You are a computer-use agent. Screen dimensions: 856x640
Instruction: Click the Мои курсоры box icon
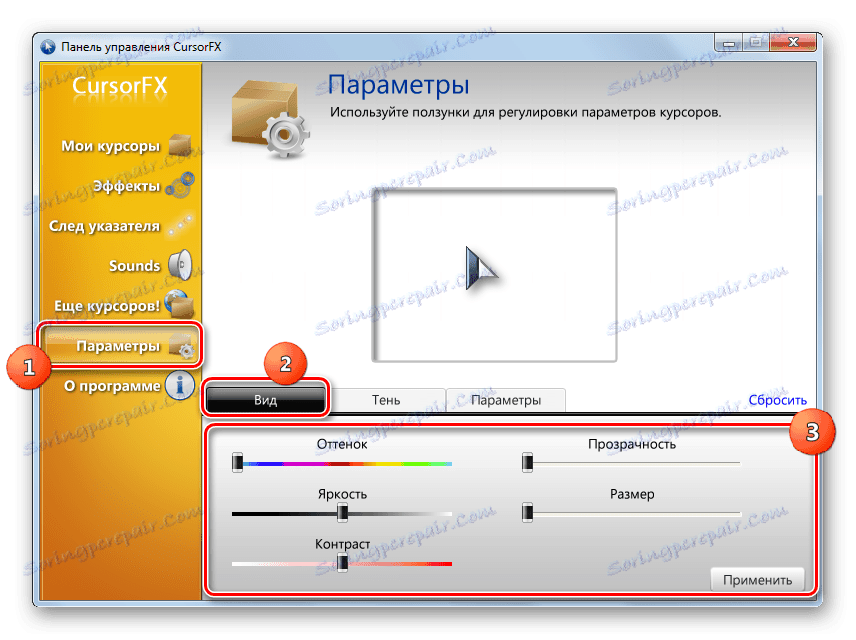click(x=180, y=145)
